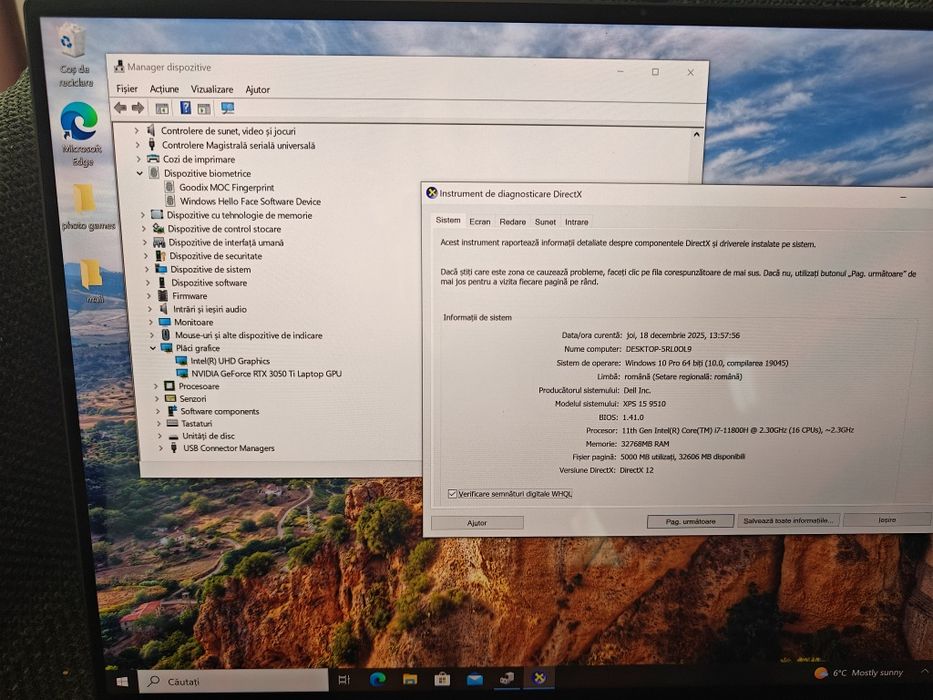This screenshot has width=933, height=700.
Task: Select the Senzori tree row
Action: pyautogui.click(x=192, y=399)
